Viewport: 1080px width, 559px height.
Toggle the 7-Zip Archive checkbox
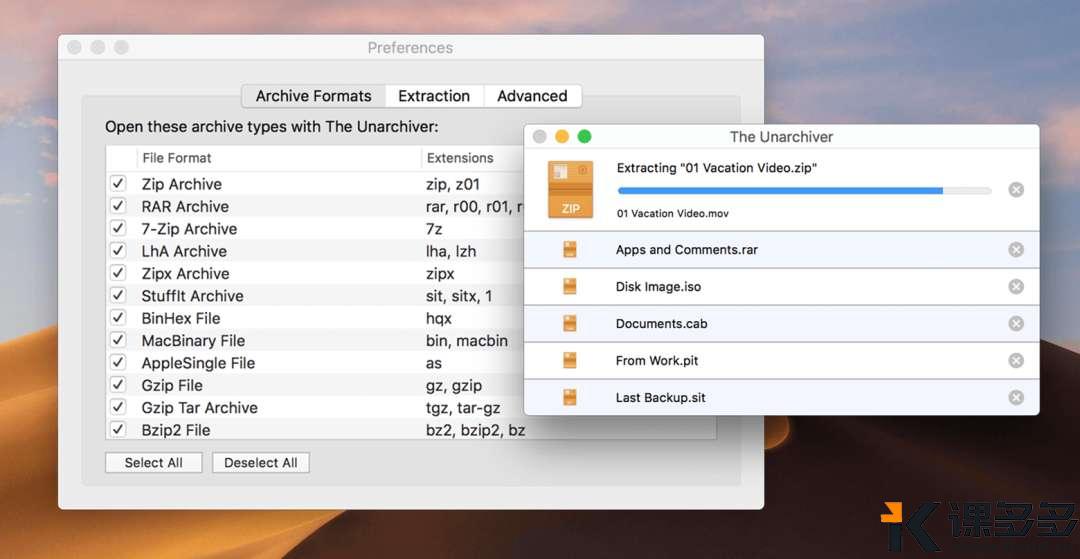point(118,229)
